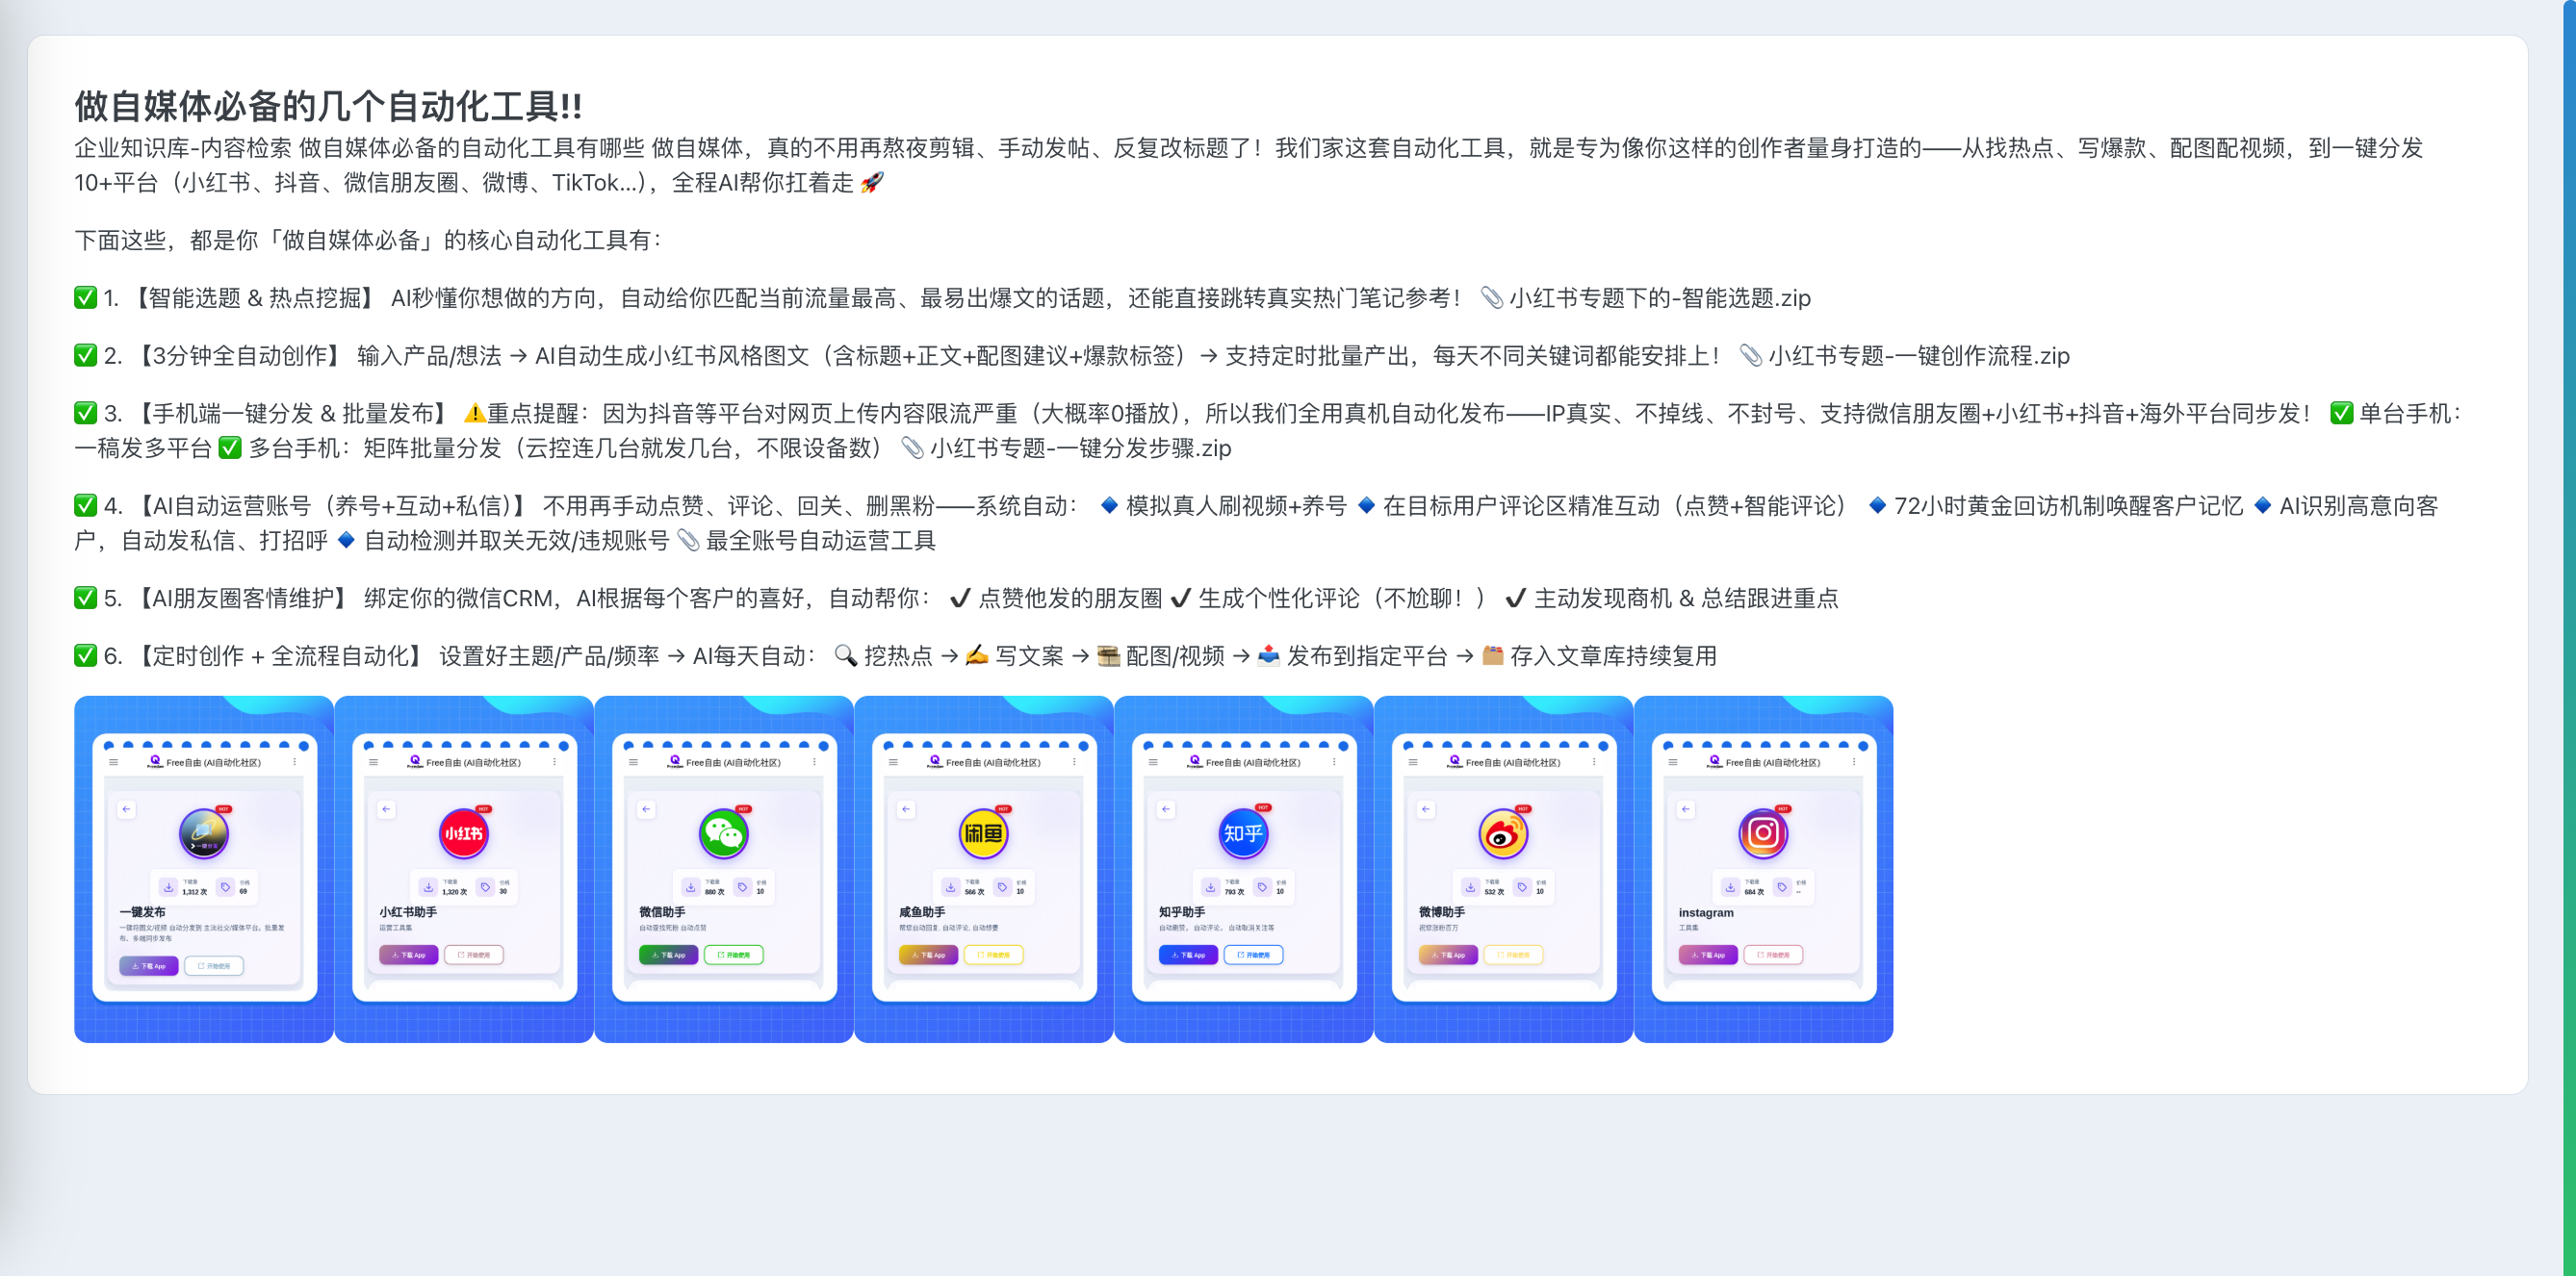
Task: Open three-dot menu in 一键发布 card
Action: point(294,762)
